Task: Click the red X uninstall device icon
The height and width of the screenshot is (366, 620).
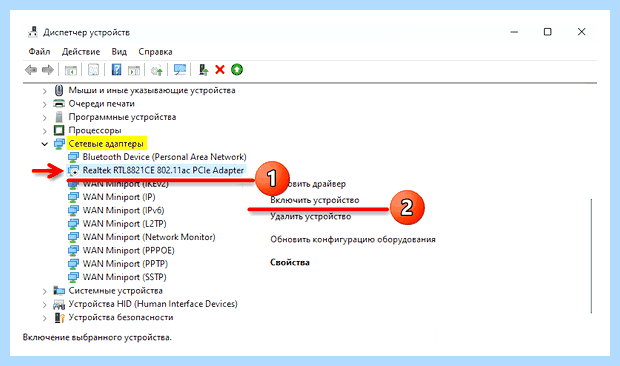Action: (x=220, y=70)
